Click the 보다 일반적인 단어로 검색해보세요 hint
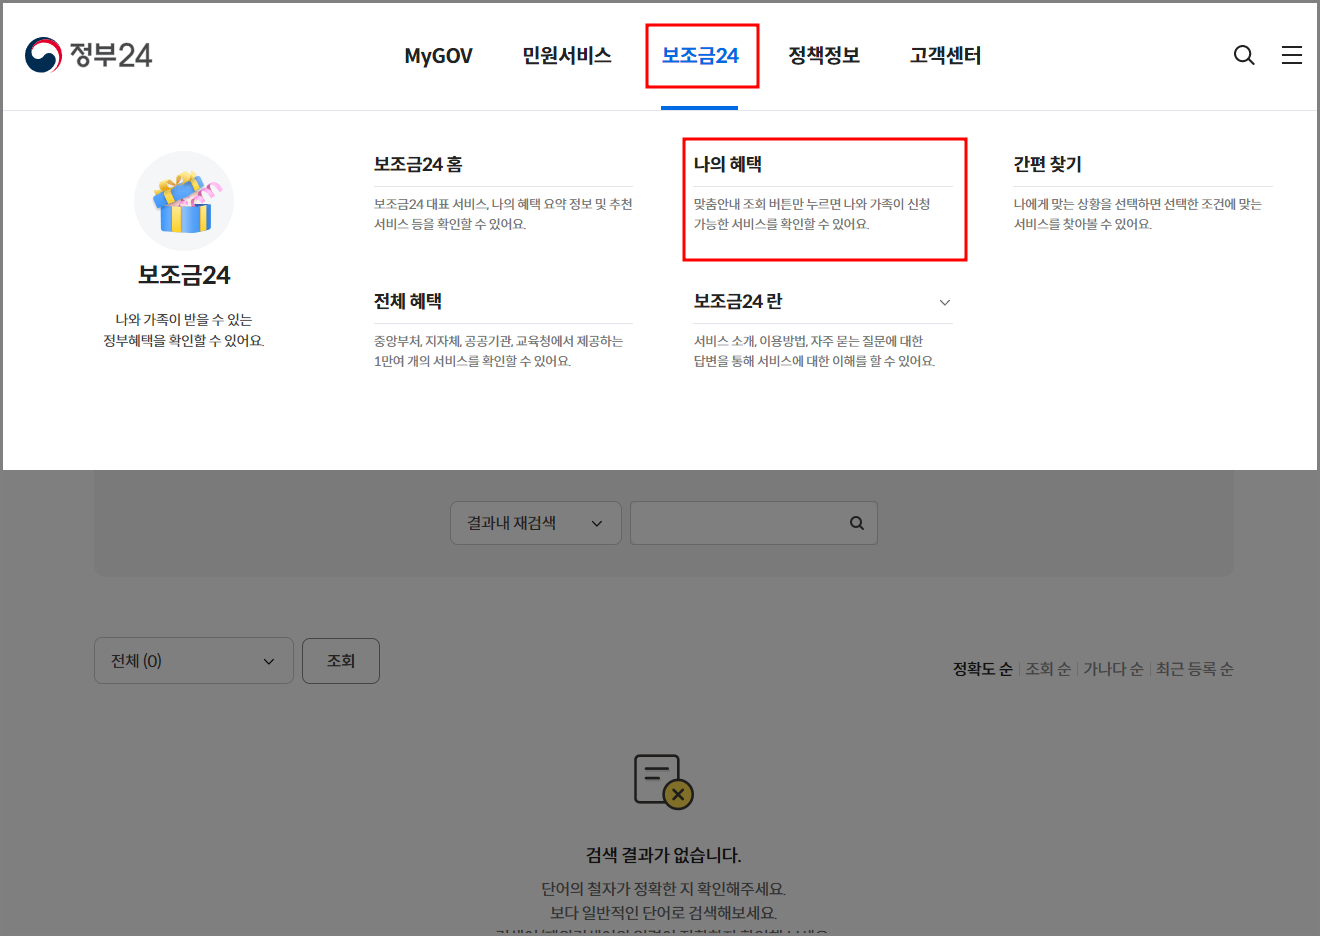The image size is (1320, 936). (663, 913)
